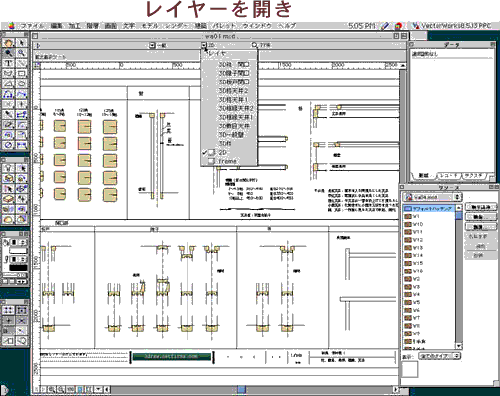
Task: Click the top button in Resources palette
Action: pos(480,207)
